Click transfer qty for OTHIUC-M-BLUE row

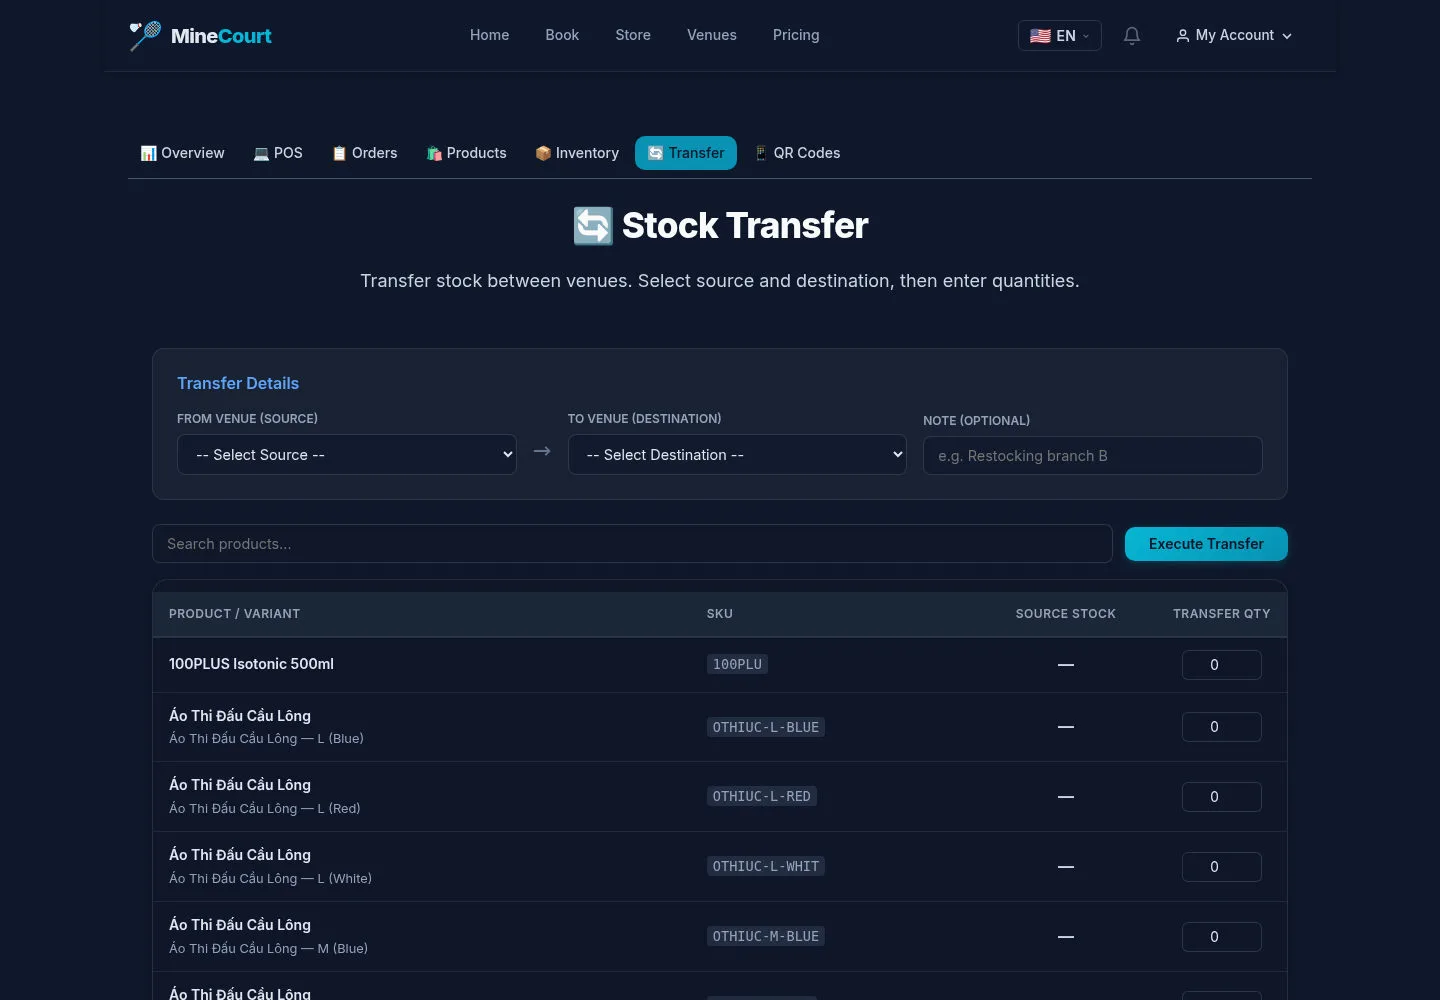pos(1222,937)
